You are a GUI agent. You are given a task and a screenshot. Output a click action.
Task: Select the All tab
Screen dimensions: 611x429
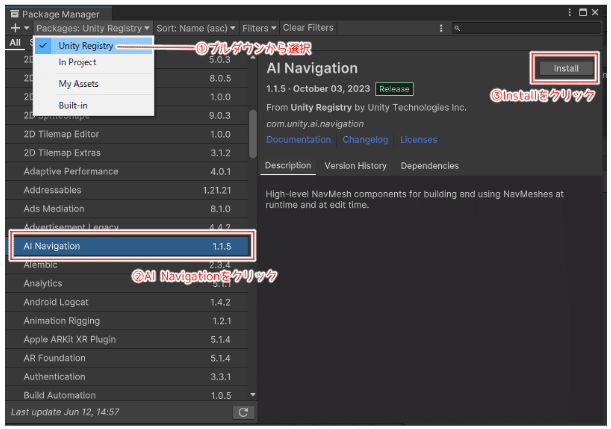(15, 42)
